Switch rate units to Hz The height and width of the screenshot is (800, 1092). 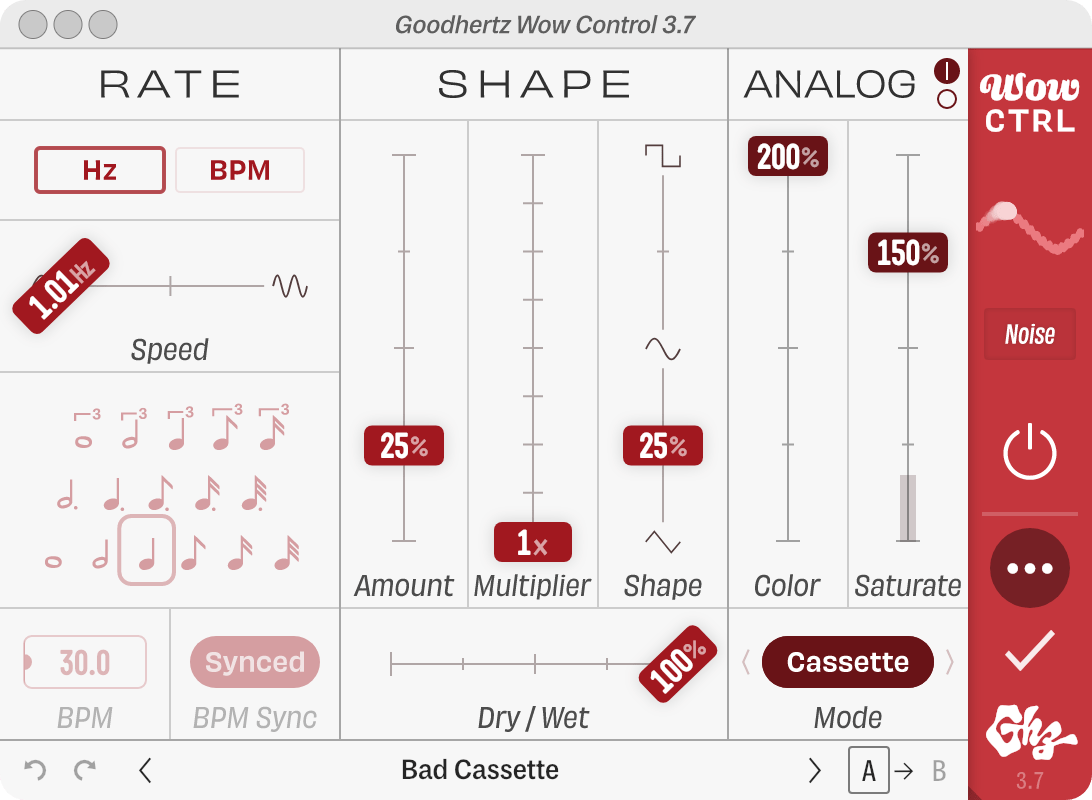(x=100, y=170)
